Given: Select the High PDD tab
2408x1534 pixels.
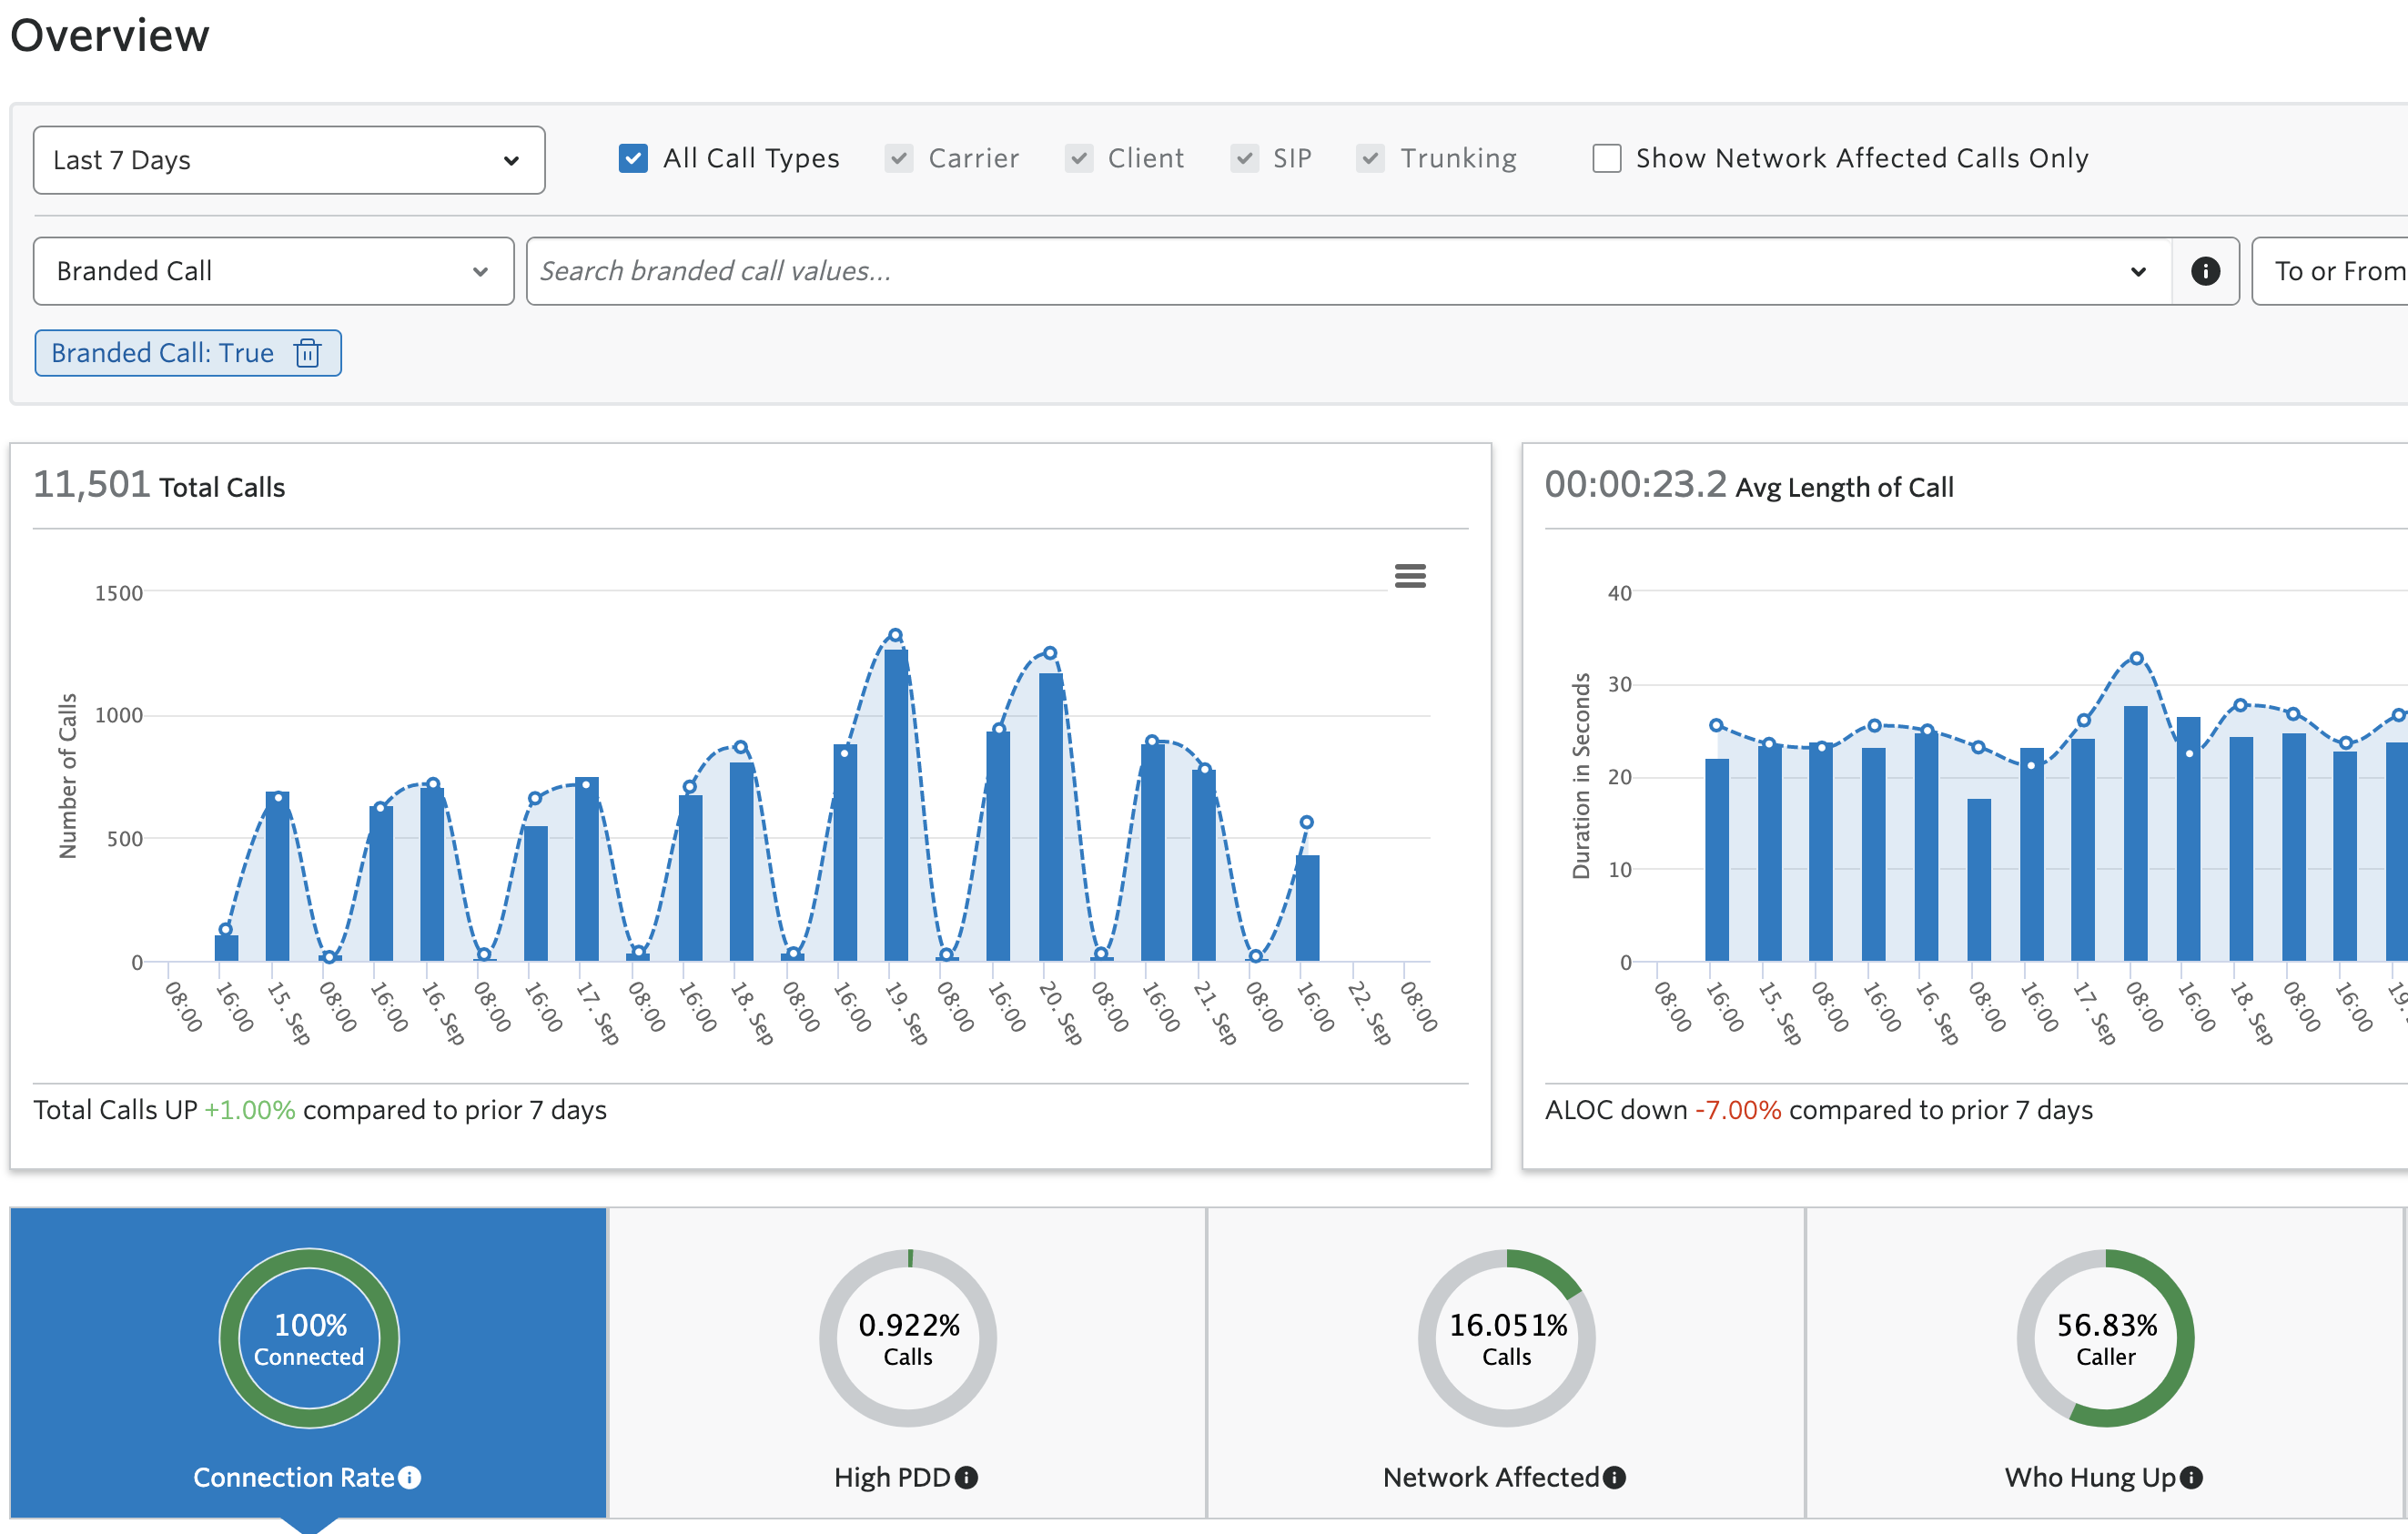Looking at the screenshot, I should click(907, 1362).
